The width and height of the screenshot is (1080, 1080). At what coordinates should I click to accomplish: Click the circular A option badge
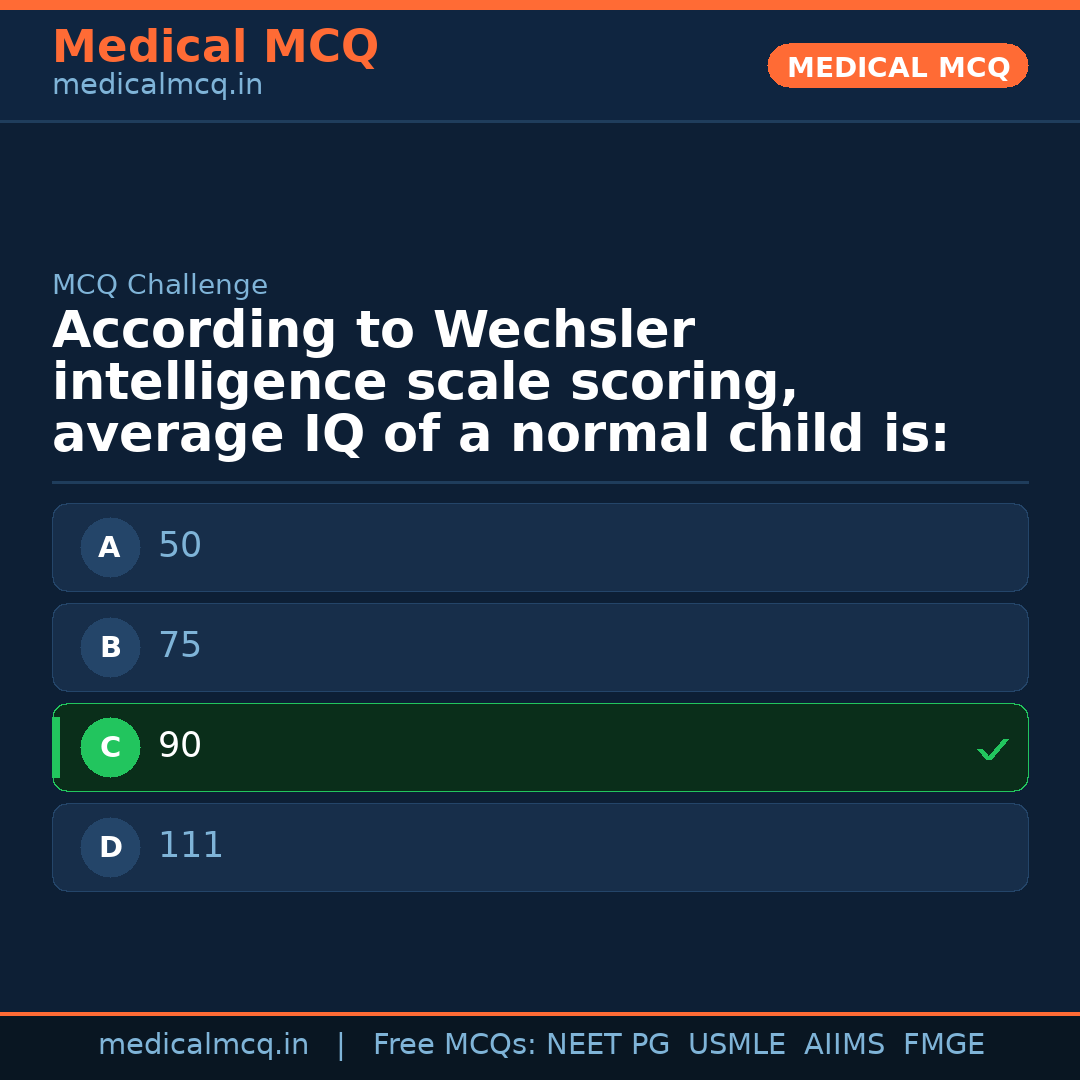point(110,547)
